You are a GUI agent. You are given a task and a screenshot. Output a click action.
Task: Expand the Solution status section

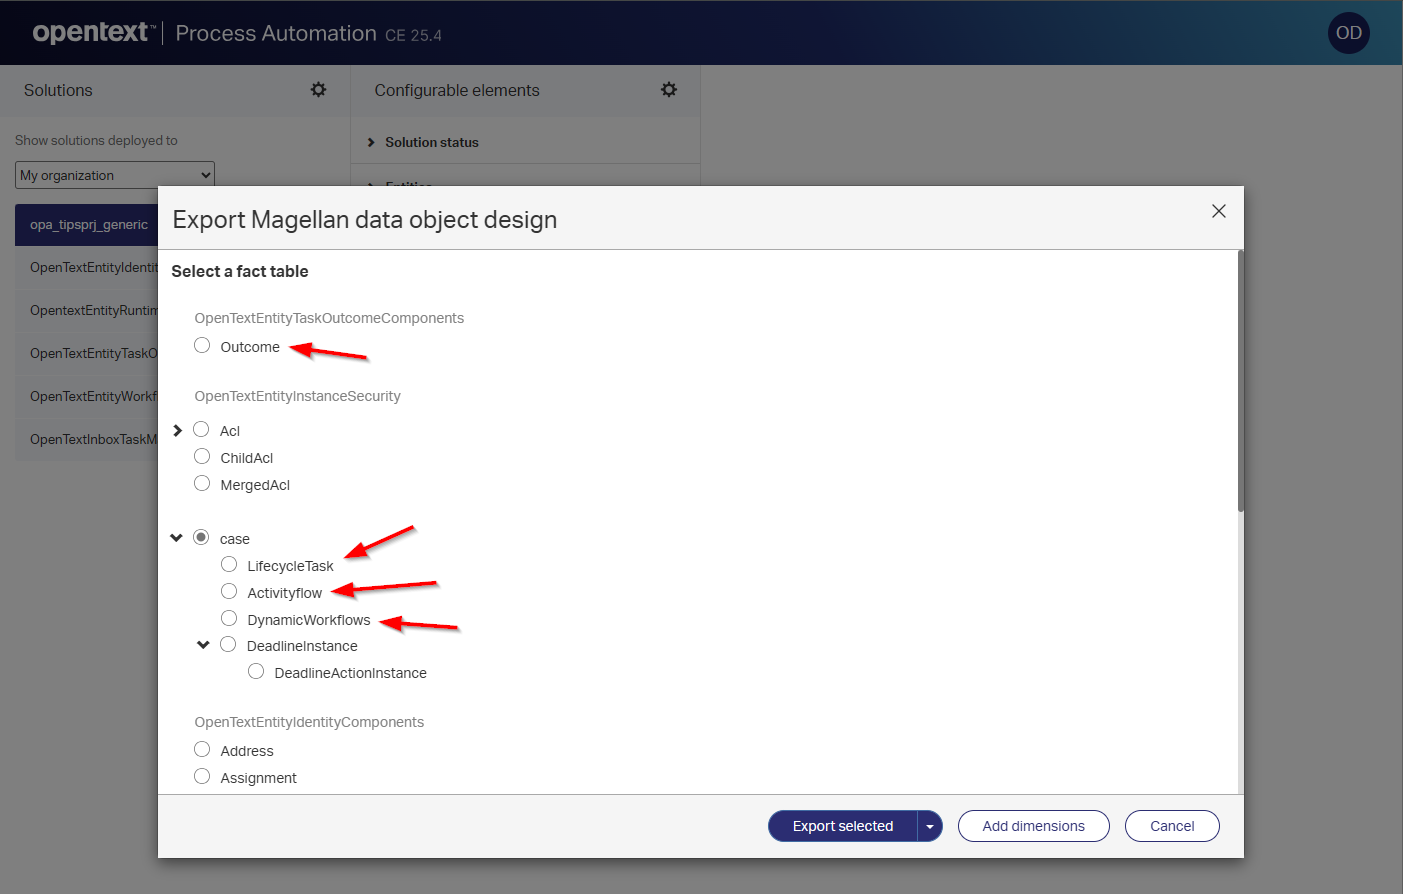click(x=371, y=143)
